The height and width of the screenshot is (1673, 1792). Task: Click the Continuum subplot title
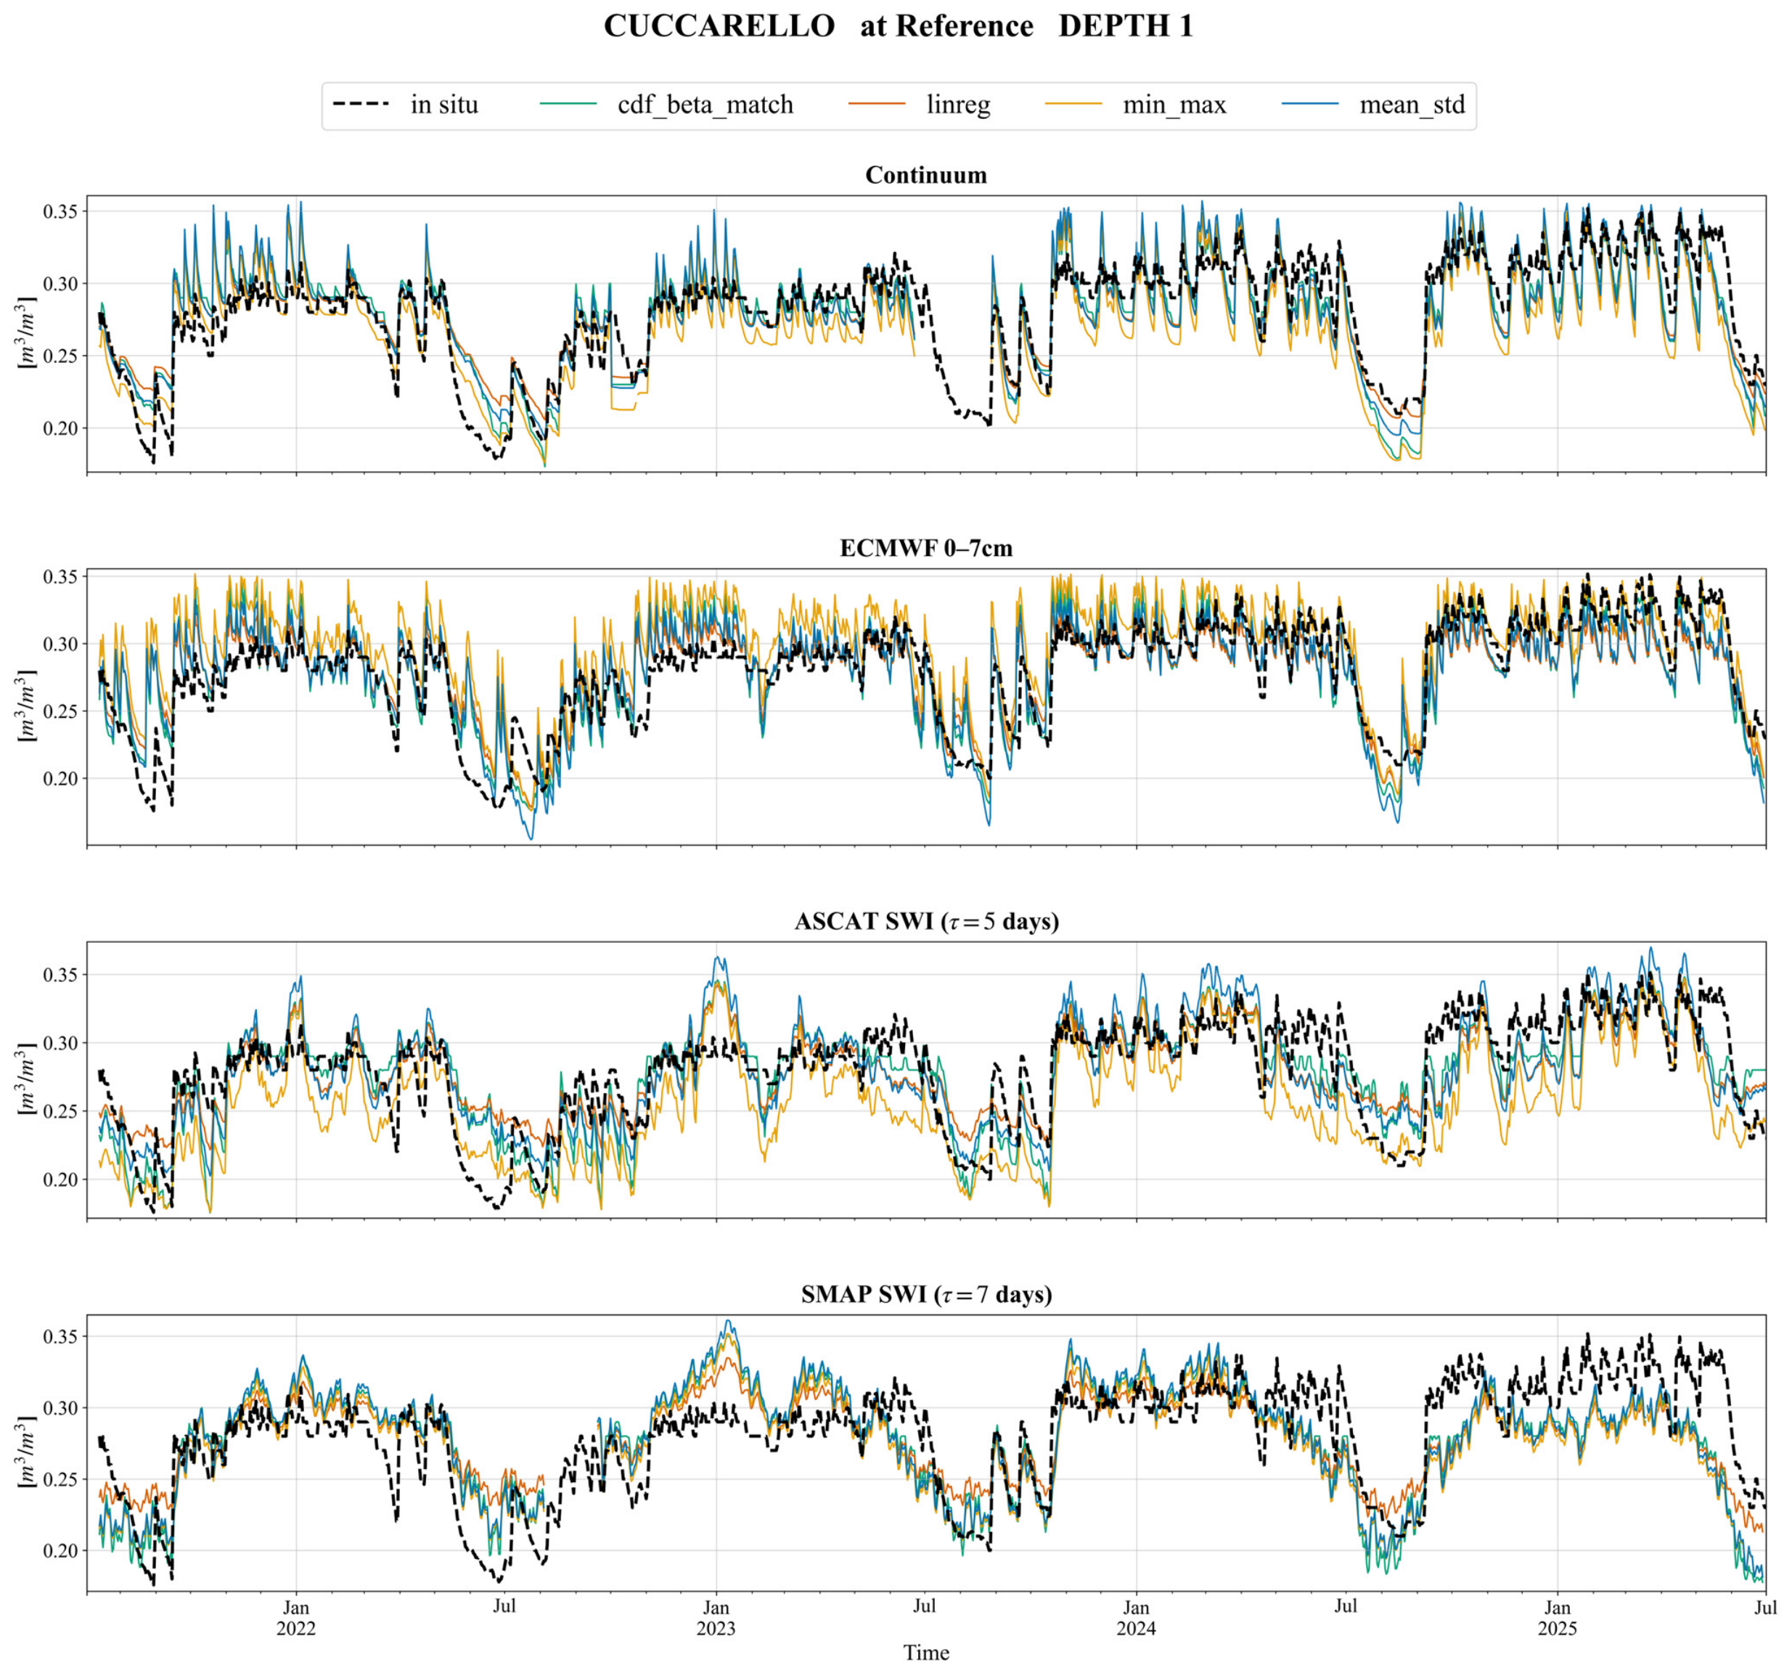coord(926,175)
